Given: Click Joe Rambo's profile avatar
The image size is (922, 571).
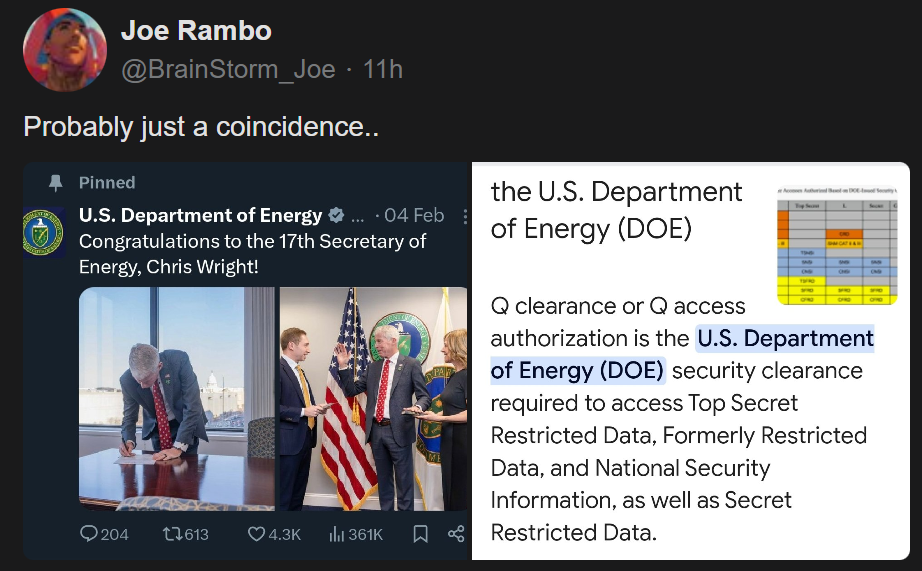Looking at the screenshot, I should click(x=65, y=49).
